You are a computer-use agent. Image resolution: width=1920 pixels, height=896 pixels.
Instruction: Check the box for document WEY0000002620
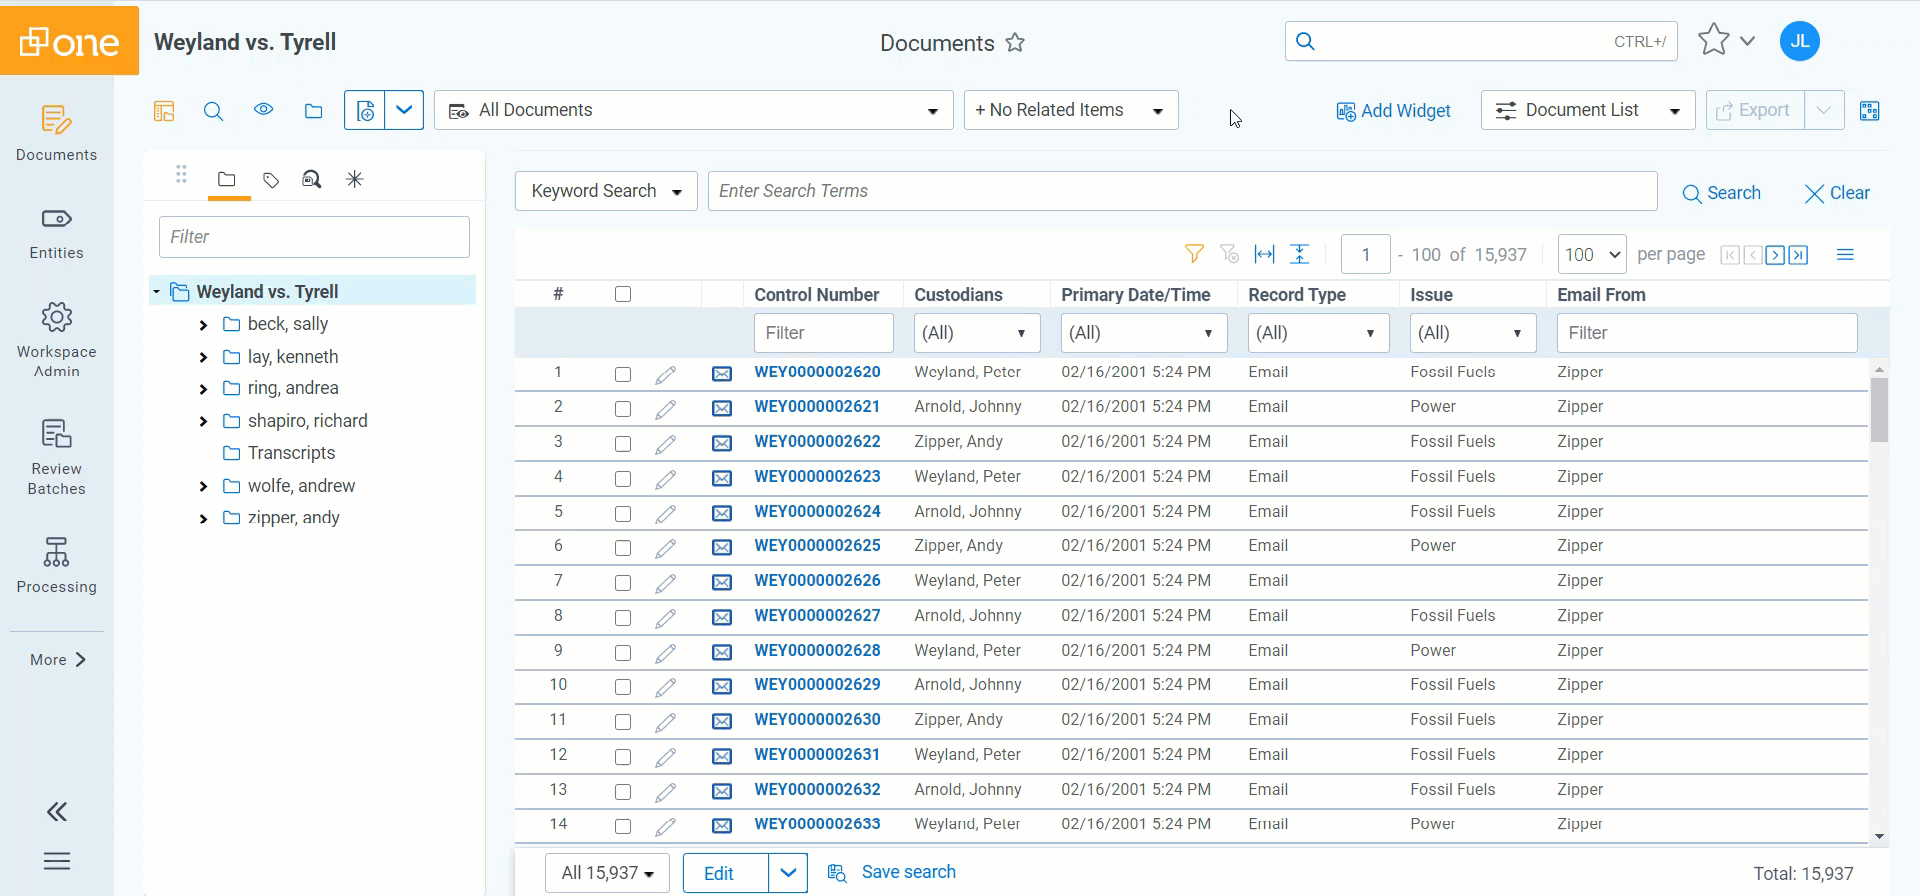coord(623,374)
